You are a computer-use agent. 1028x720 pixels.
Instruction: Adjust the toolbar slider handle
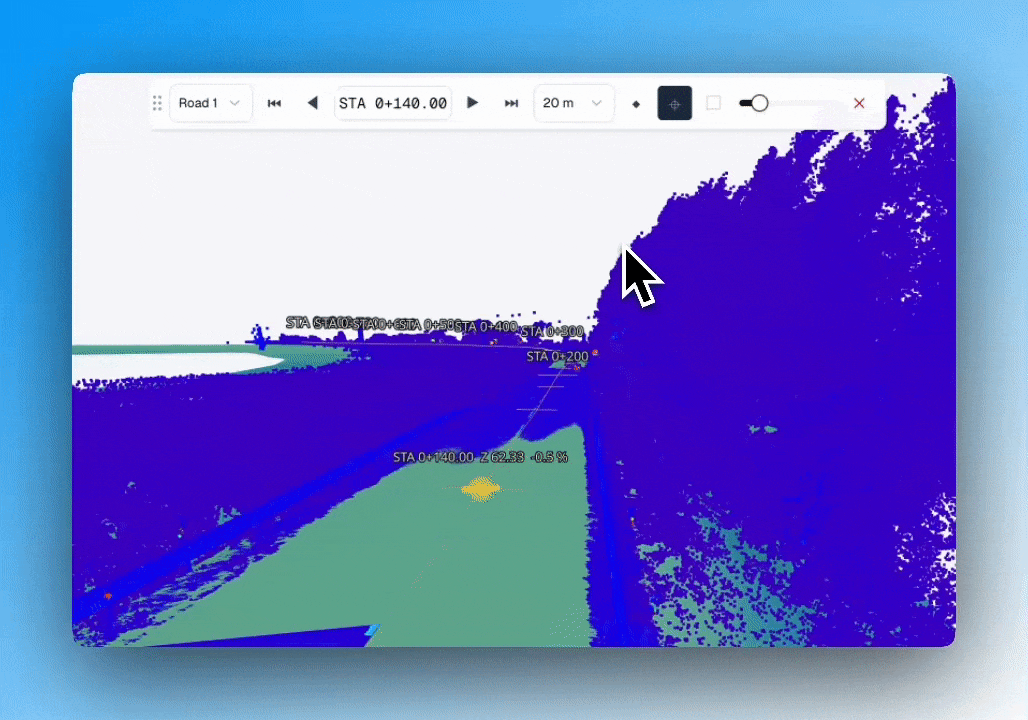point(759,103)
